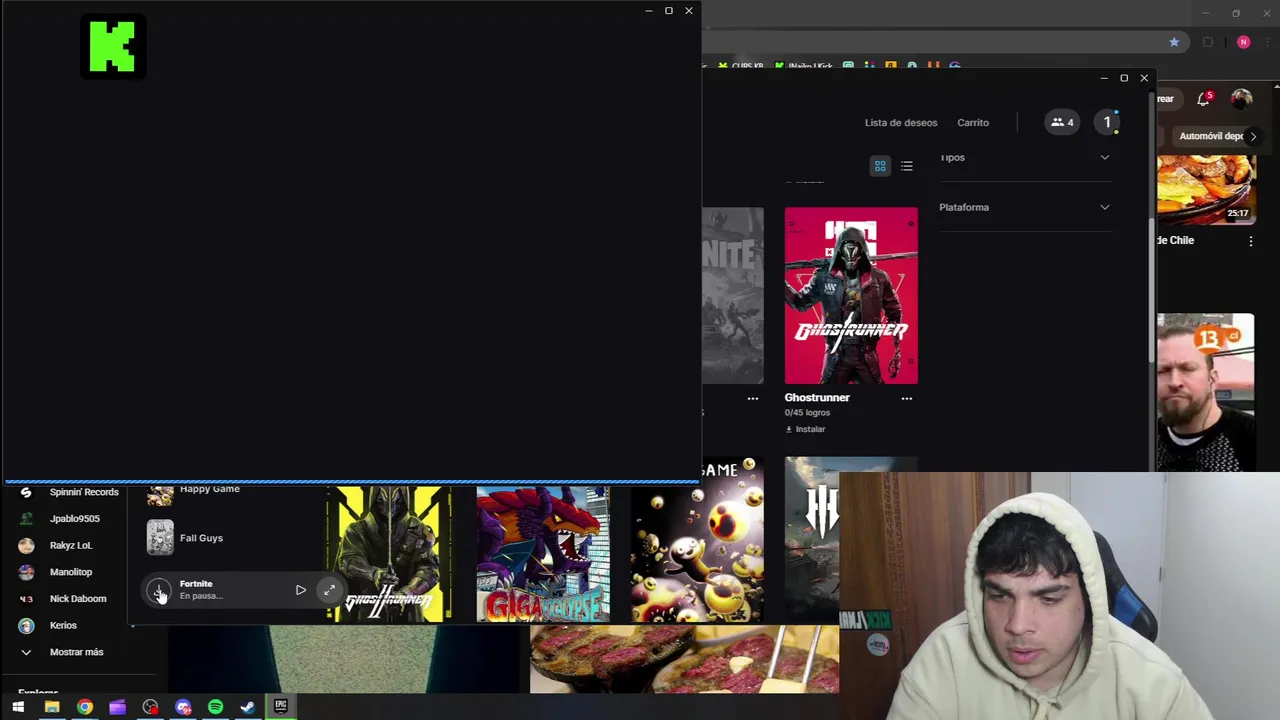Open purple folder app on taskbar
1280x720 pixels.
[117, 707]
